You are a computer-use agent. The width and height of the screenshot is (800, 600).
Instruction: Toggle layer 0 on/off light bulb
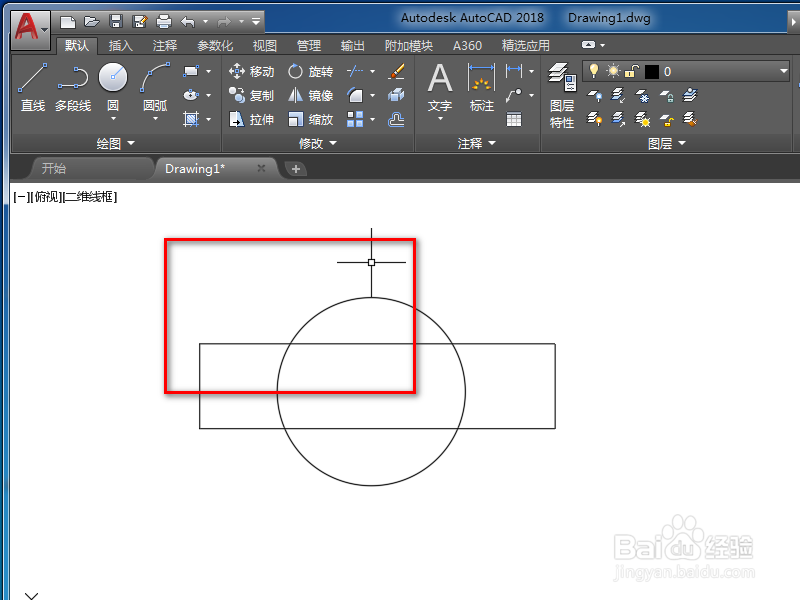pos(593,71)
